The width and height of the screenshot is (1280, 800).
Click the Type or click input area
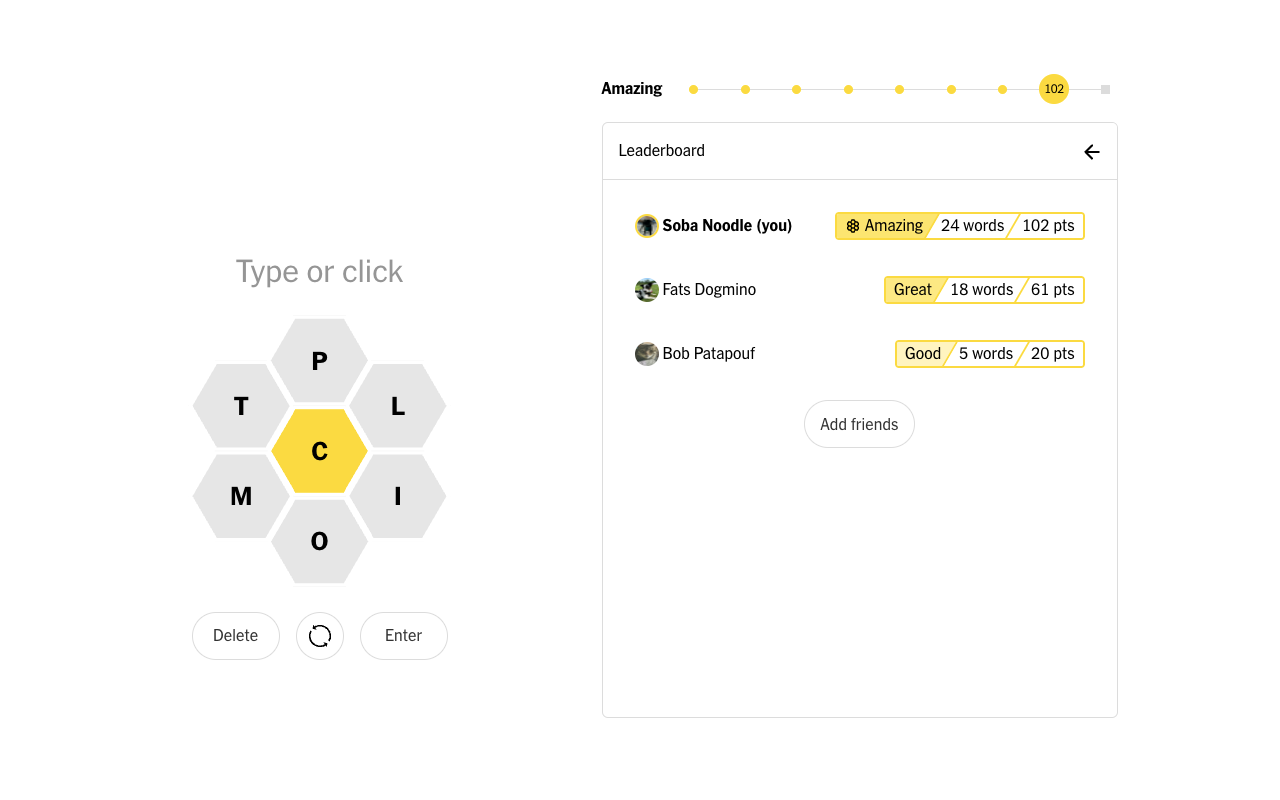pos(319,272)
